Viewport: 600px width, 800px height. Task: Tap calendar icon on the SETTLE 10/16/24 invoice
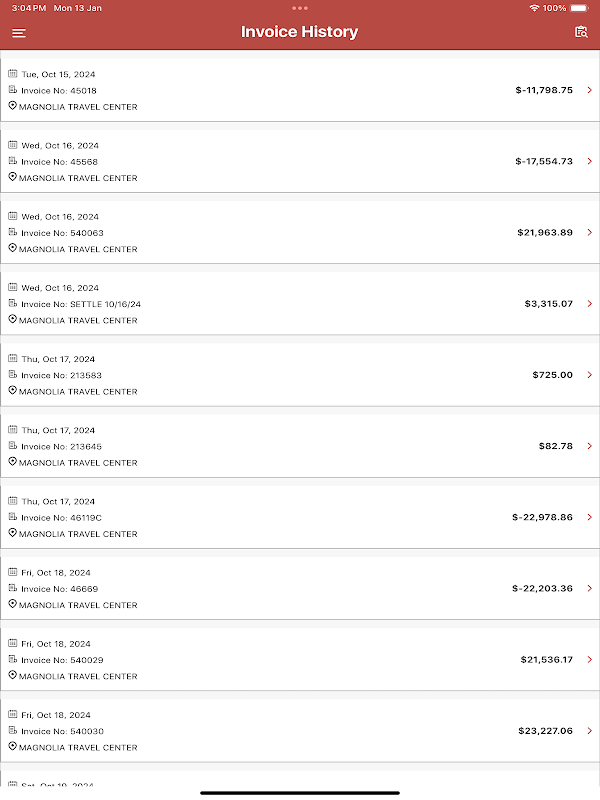point(13,287)
